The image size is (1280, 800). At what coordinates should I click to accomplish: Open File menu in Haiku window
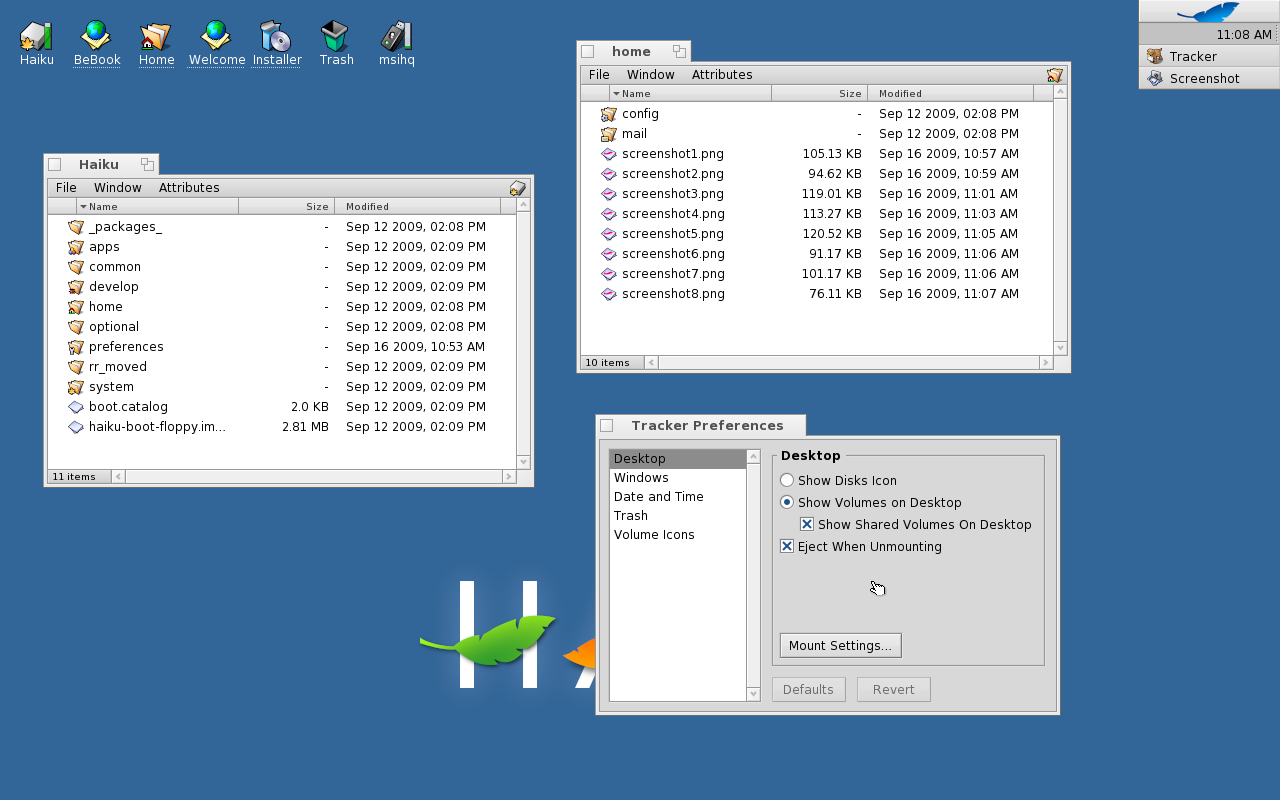click(x=66, y=188)
